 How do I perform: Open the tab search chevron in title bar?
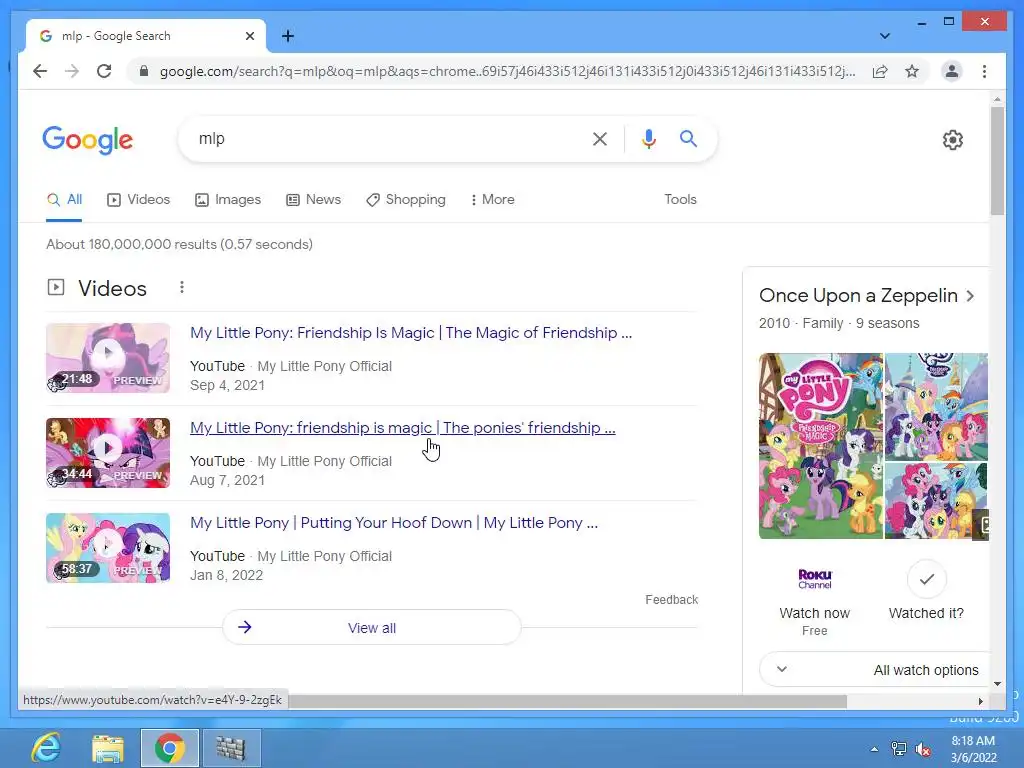pos(885,36)
